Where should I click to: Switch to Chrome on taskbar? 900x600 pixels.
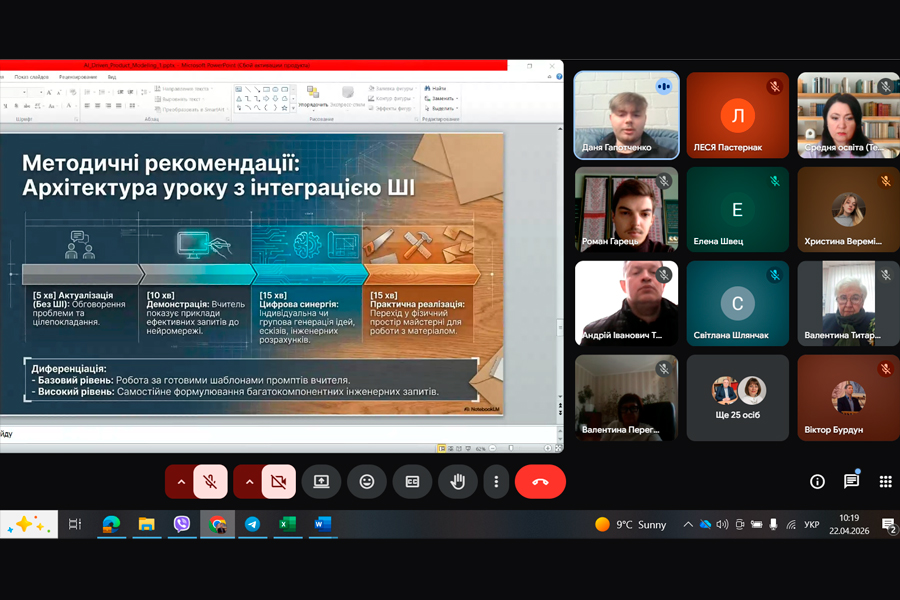(x=217, y=524)
